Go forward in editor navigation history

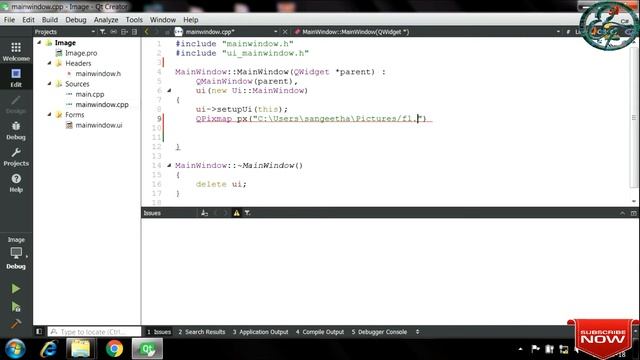click(157, 31)
